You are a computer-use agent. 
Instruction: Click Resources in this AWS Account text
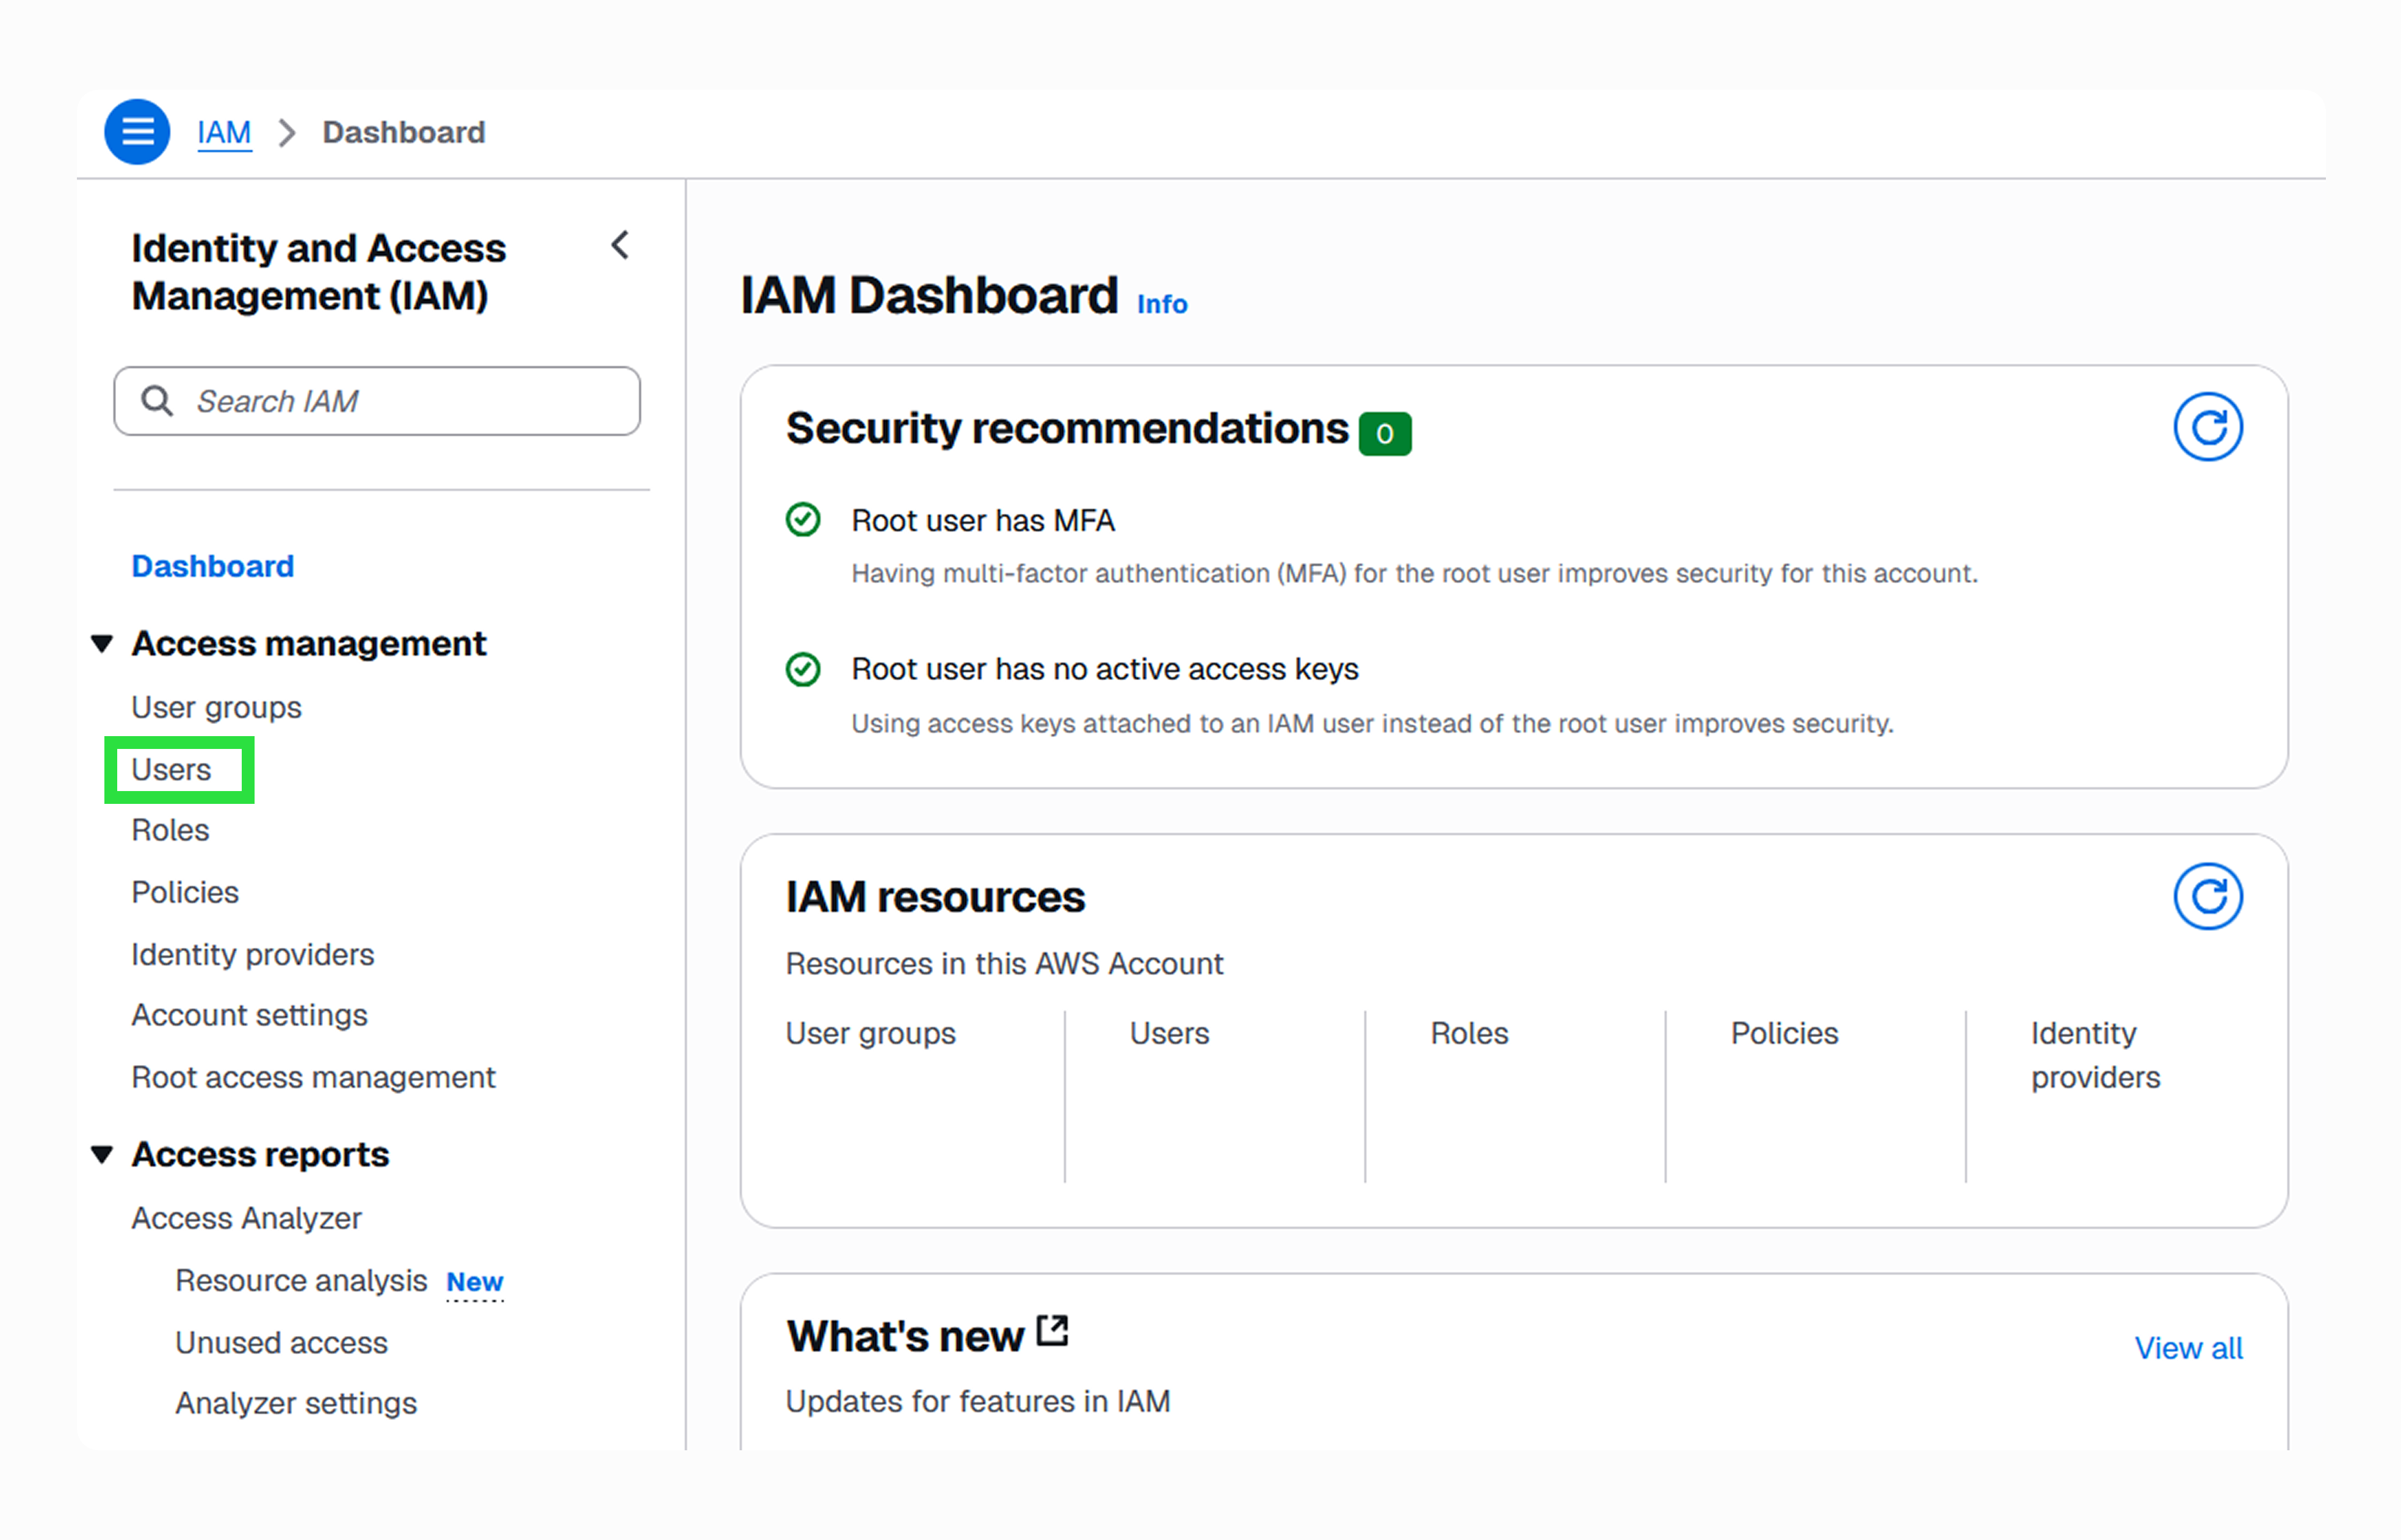click(x=1004, y=964)
